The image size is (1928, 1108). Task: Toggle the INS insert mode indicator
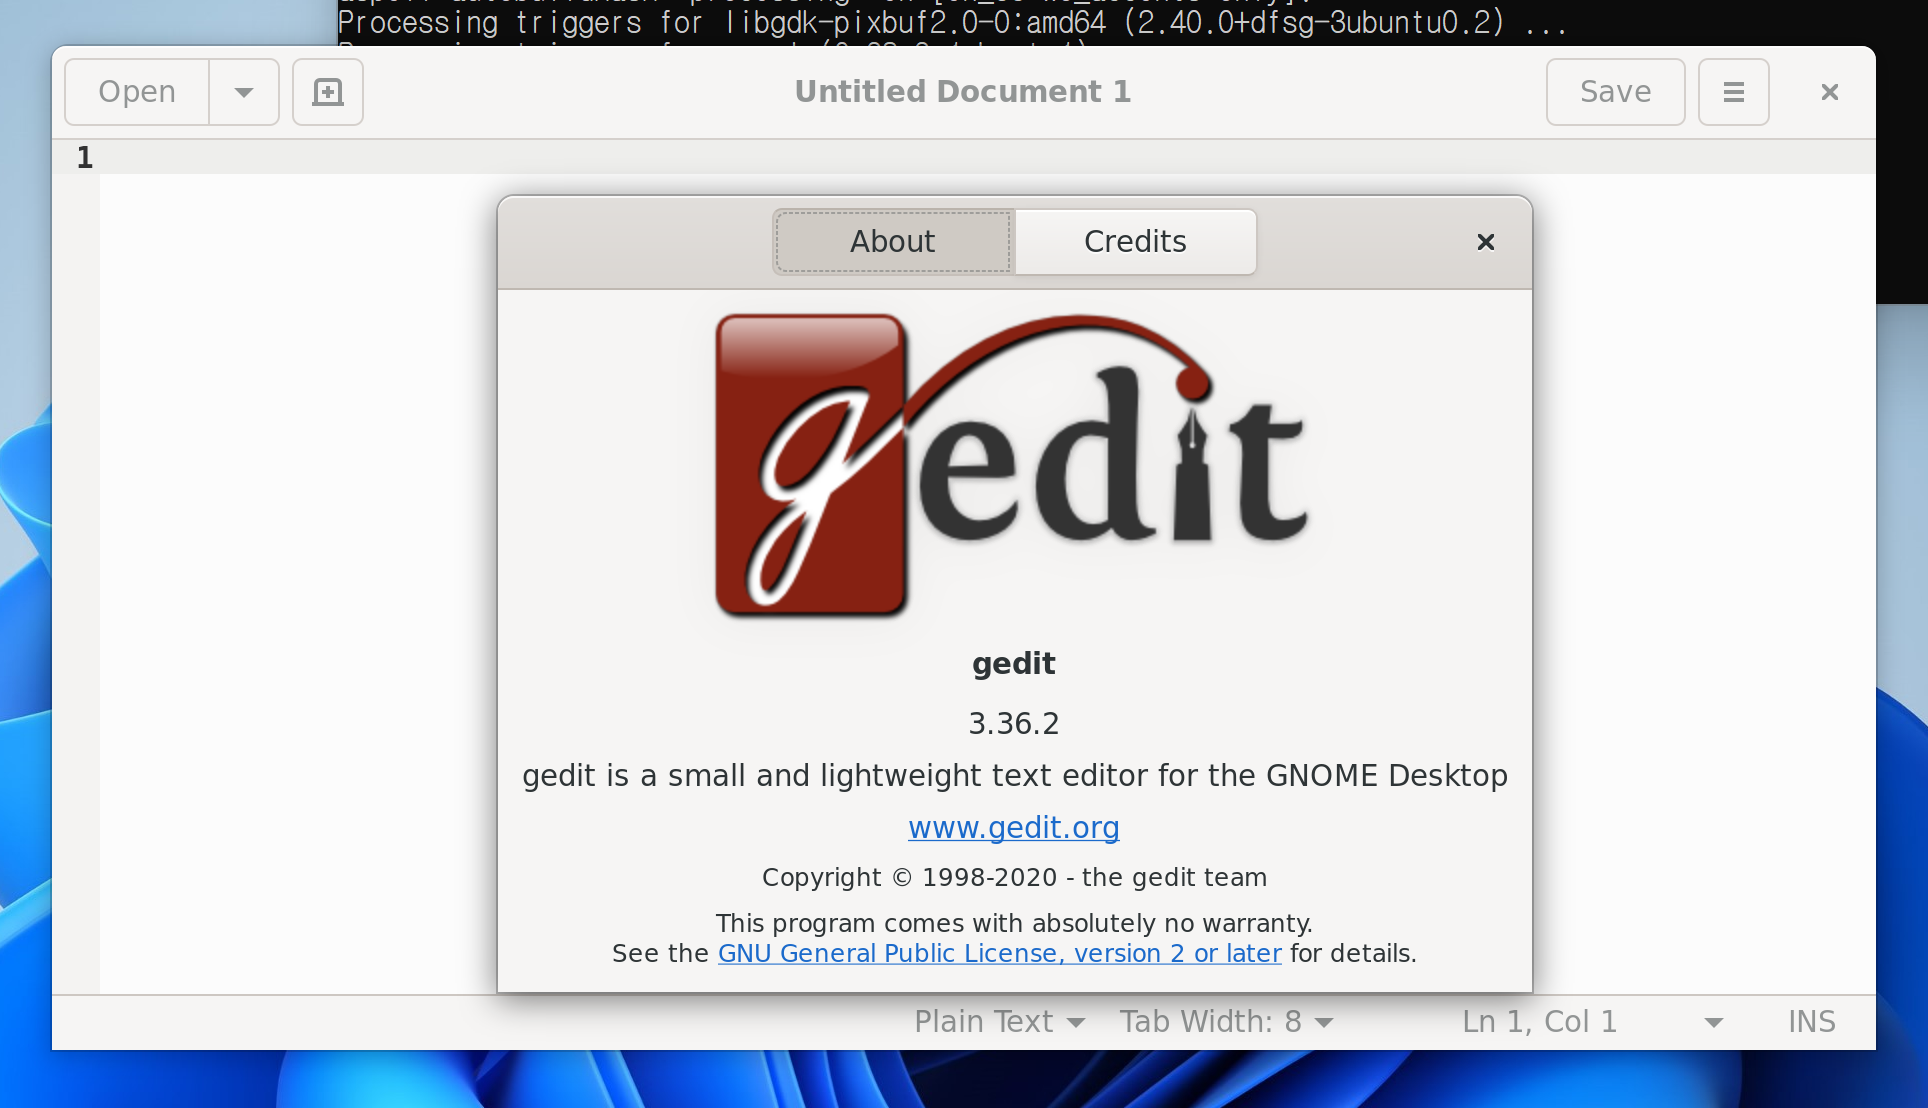pos(1811,1021)
